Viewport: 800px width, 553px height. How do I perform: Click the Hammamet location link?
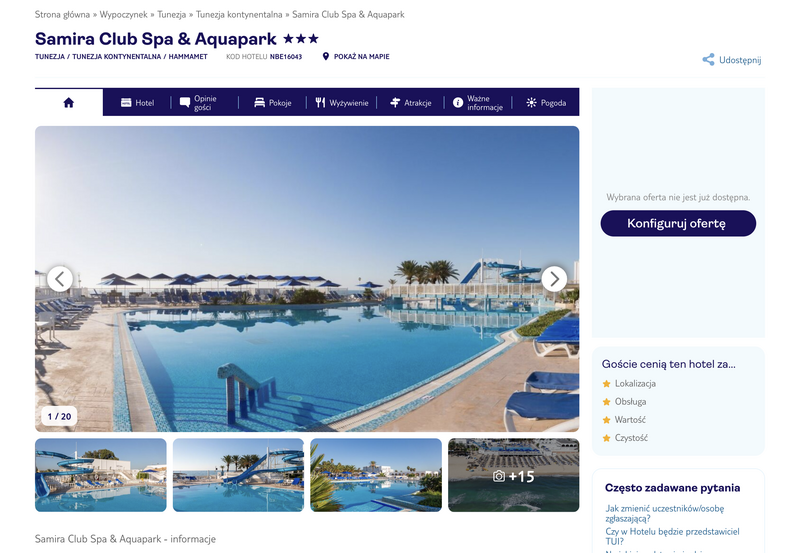click(188, 57)
